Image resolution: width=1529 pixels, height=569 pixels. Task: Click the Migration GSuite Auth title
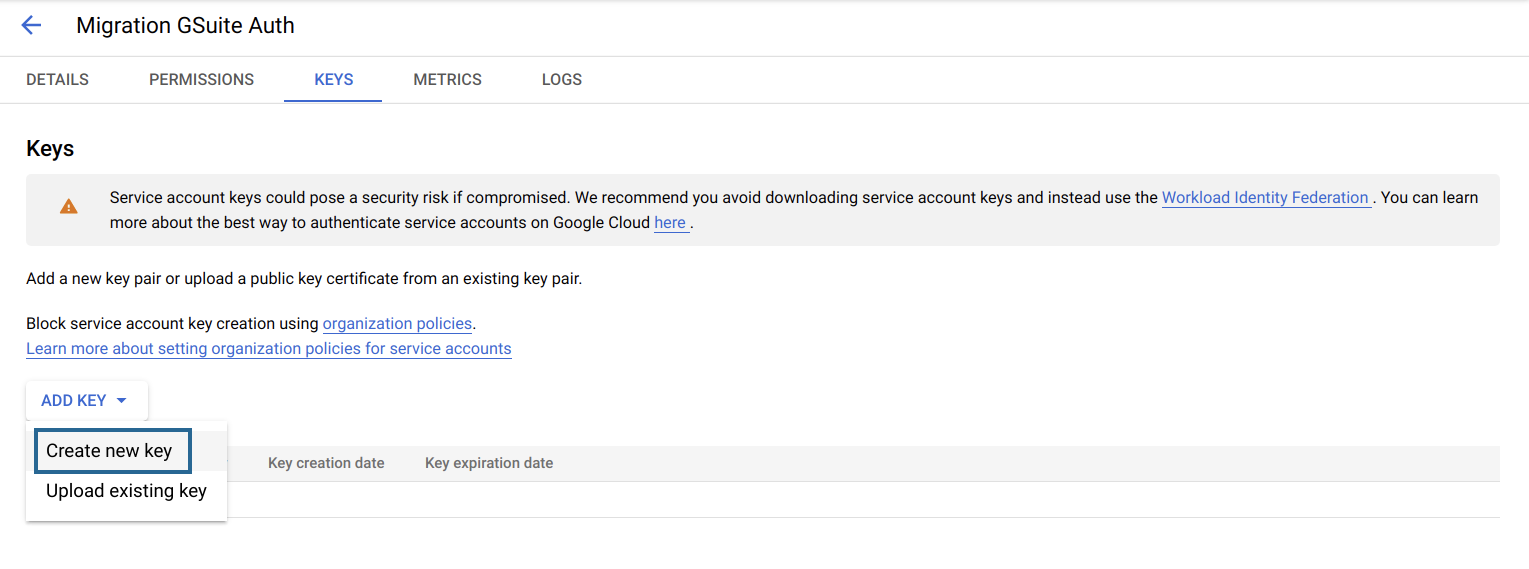click(x=185, y=26)
